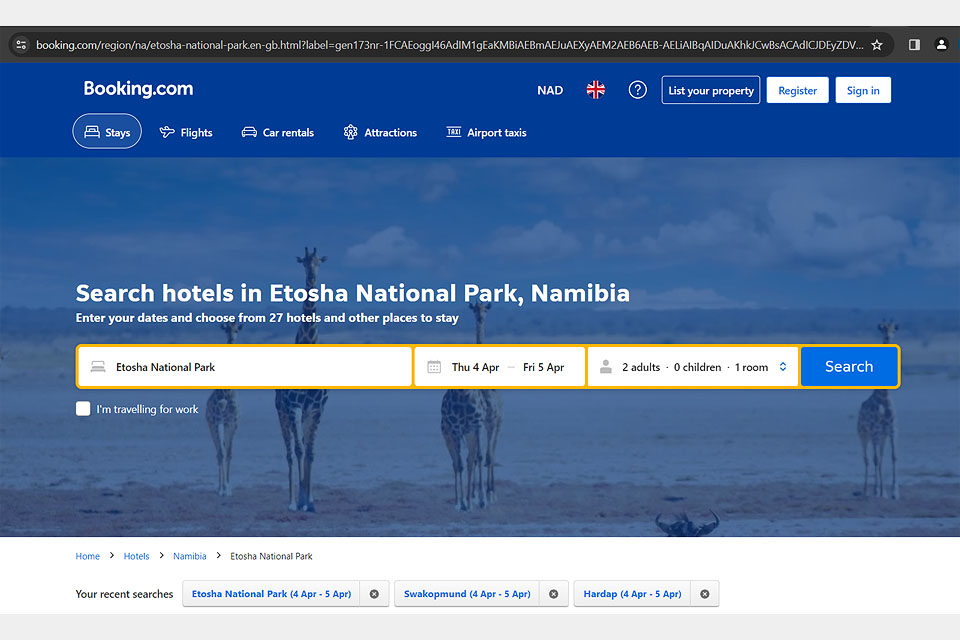
Task: Click the Booking.com logo
Action: point(138,89)
